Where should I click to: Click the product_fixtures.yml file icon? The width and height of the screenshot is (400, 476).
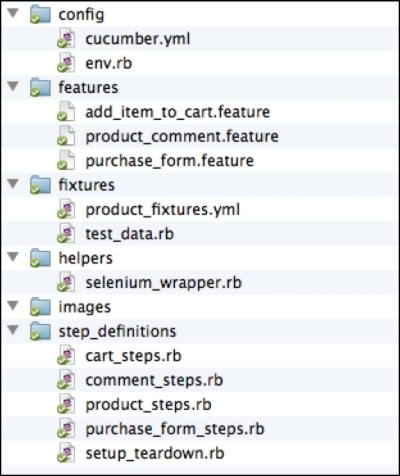66,209
